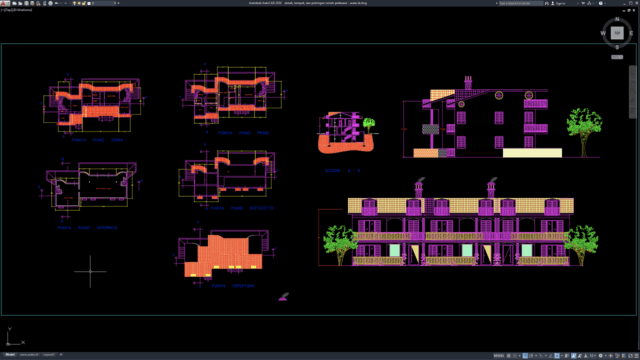Image resolution: width=640 pixels, height=360 pixels.
Task: Toggle the layer lock padlock icon
Action: click(84, 3)
